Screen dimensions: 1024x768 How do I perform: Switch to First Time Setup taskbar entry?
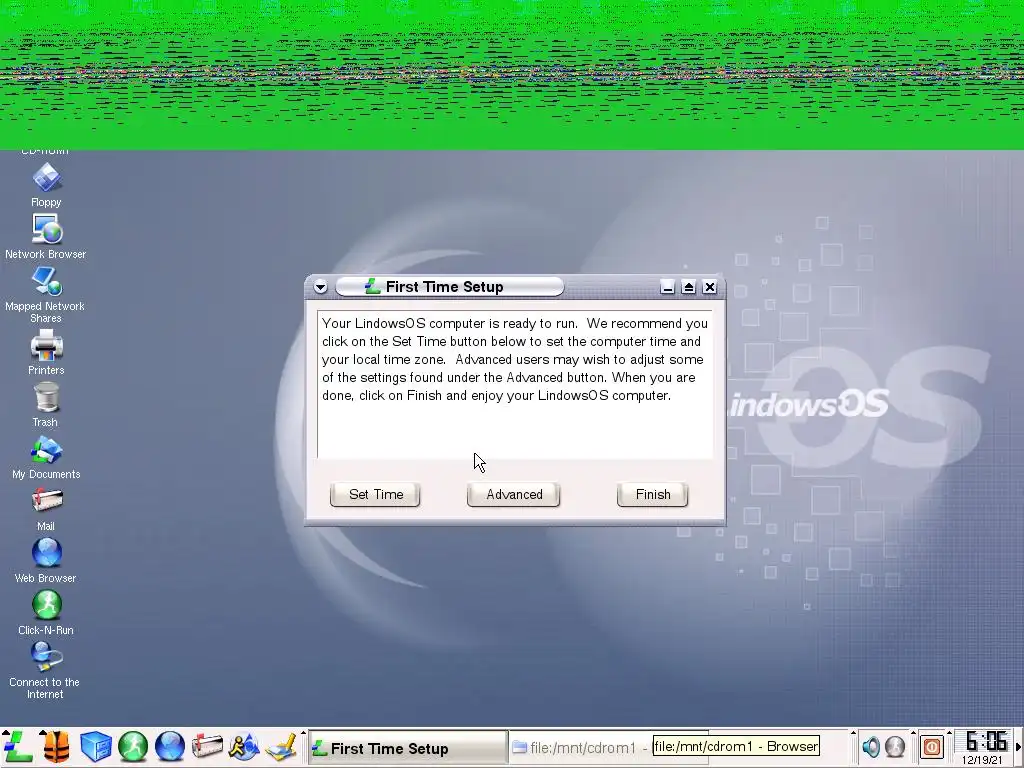pyautogui.click(x=408, y=748)
